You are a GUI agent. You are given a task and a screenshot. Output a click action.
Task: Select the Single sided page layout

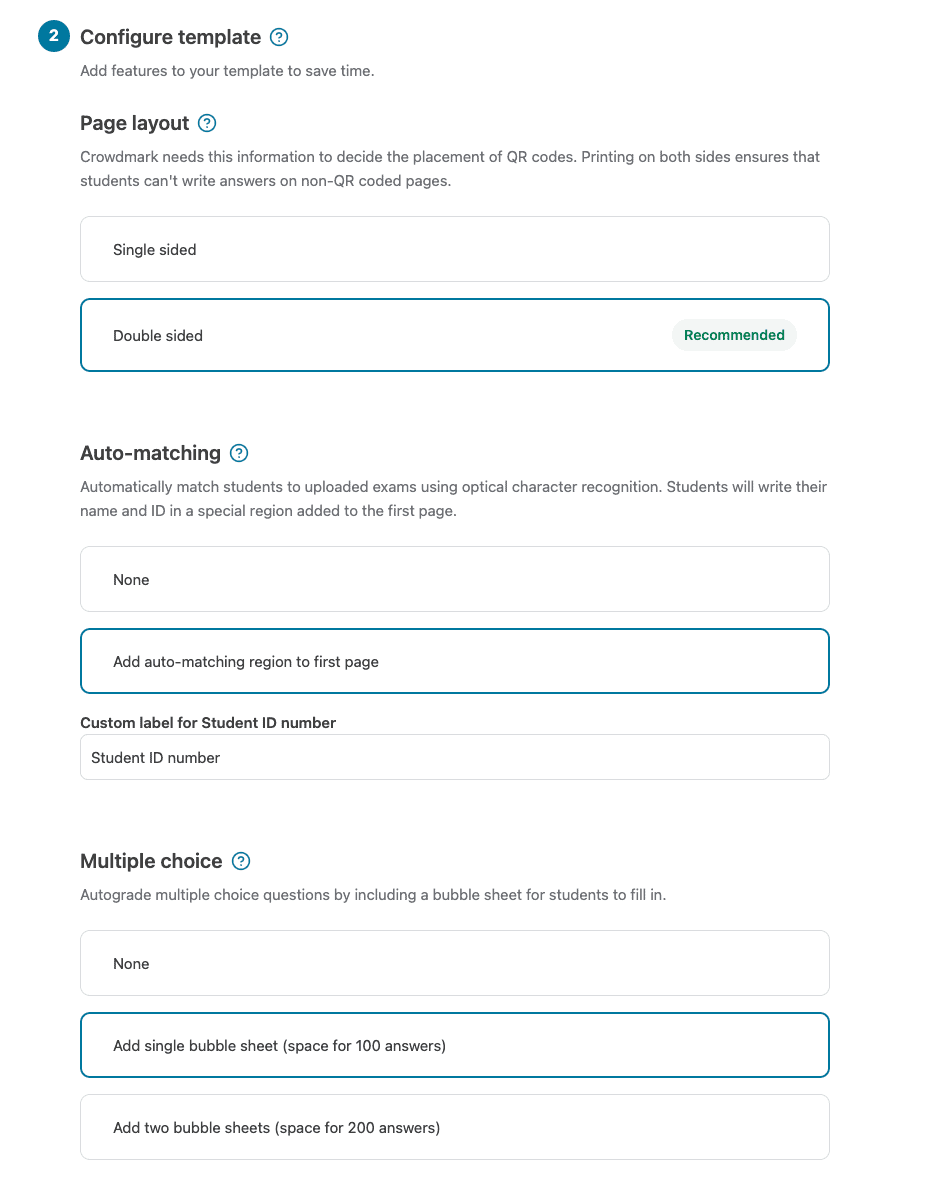pyautogui.click(x=455, y=249)
